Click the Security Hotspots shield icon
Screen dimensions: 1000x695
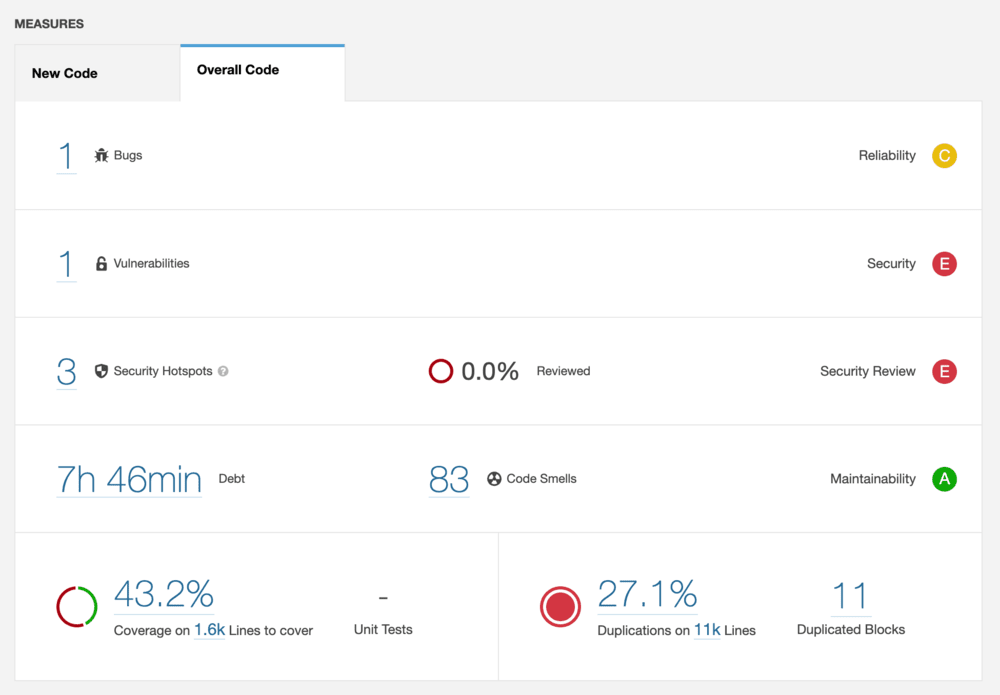pyautogui.click(x=100, y=371)
